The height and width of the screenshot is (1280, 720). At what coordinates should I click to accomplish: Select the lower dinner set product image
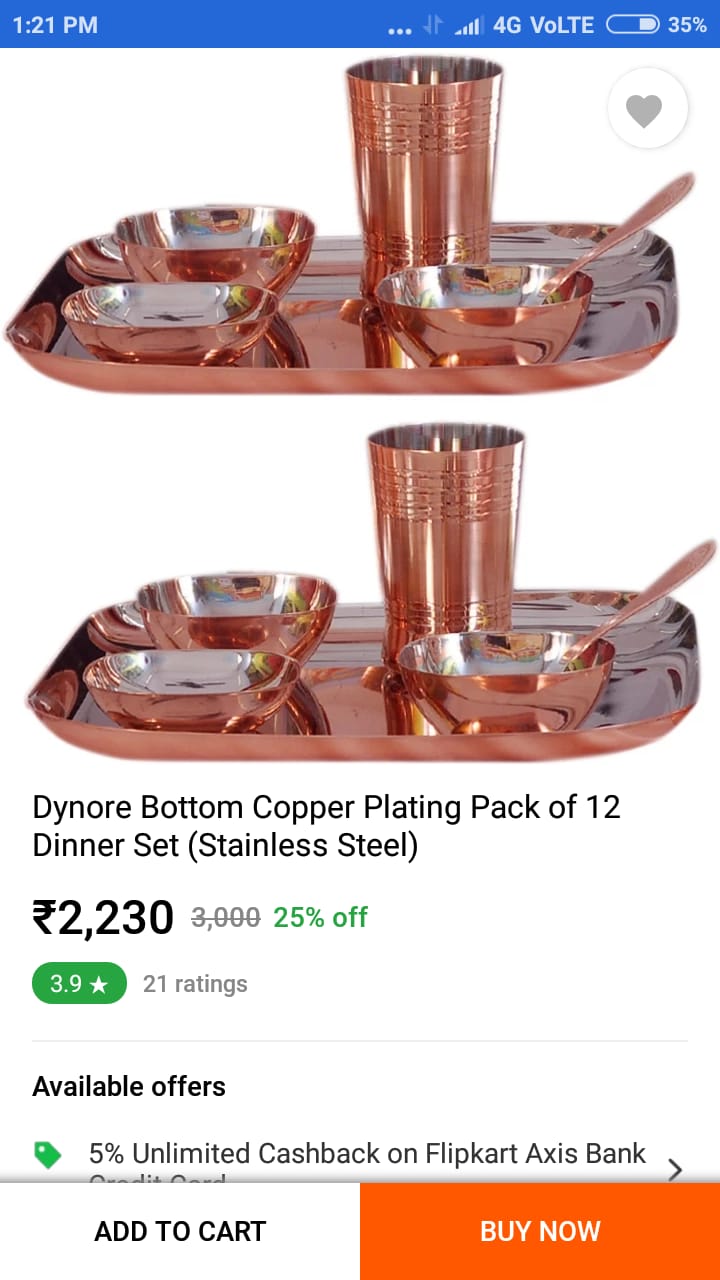pyautogui.click(x=370, y=592)
